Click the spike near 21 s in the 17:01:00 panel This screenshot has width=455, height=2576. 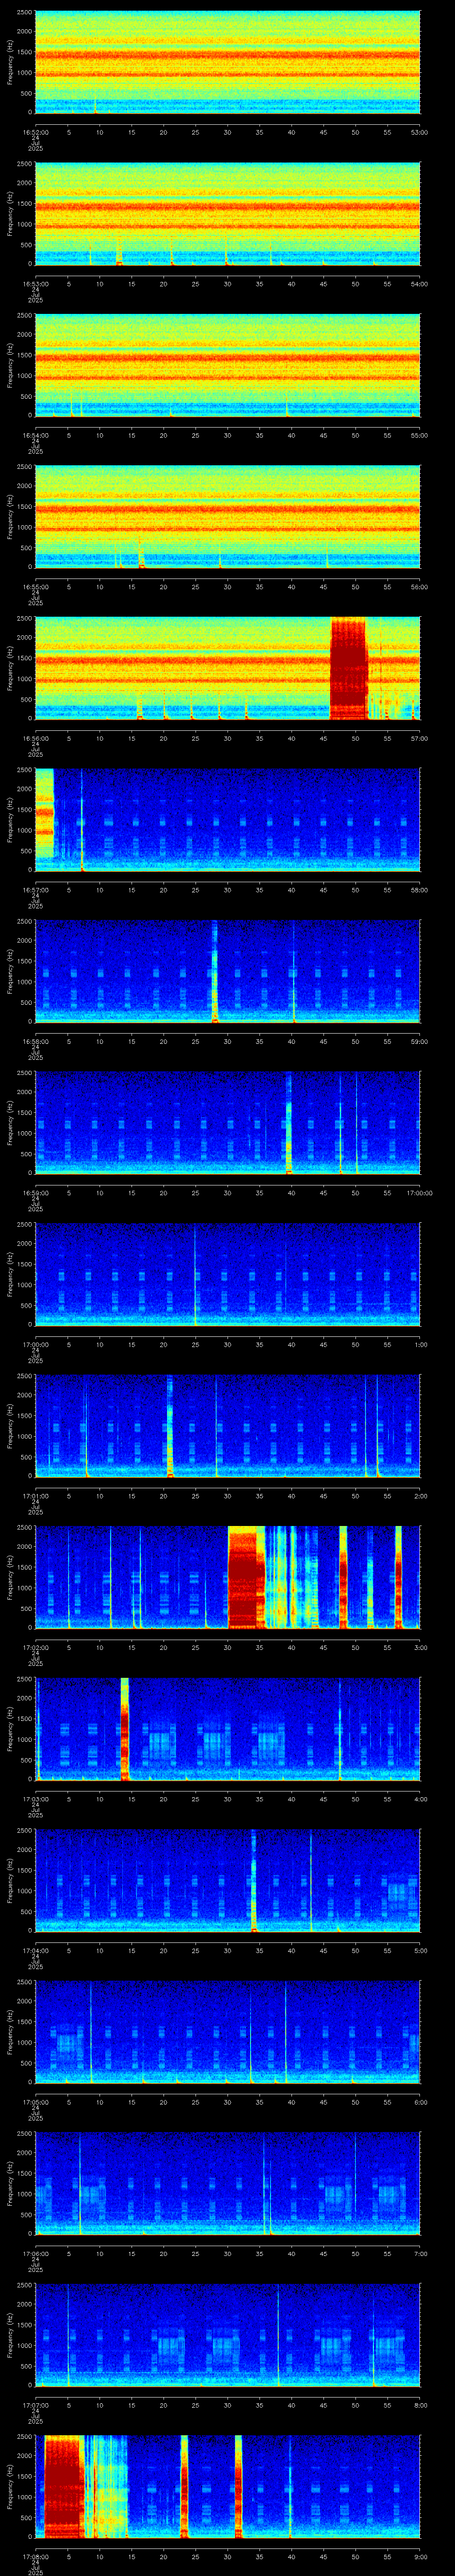[170, 1426]
